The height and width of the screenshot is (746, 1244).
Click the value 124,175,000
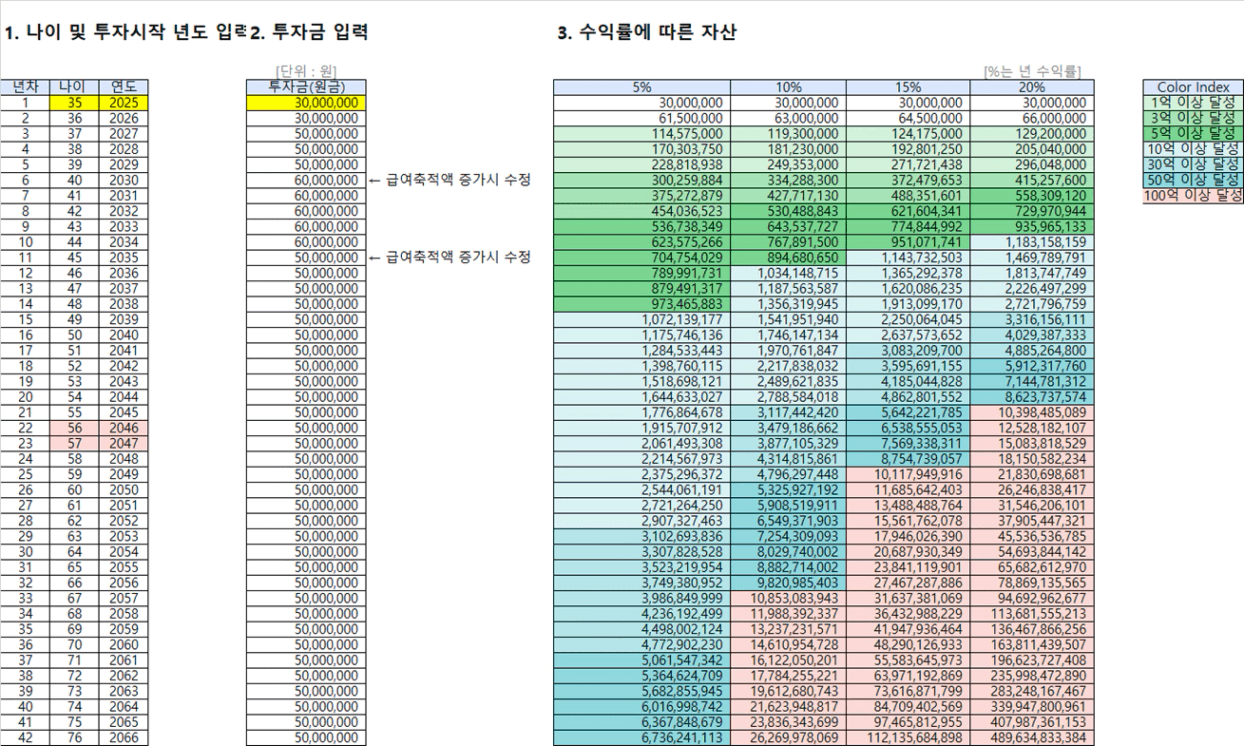click(908, 133)
